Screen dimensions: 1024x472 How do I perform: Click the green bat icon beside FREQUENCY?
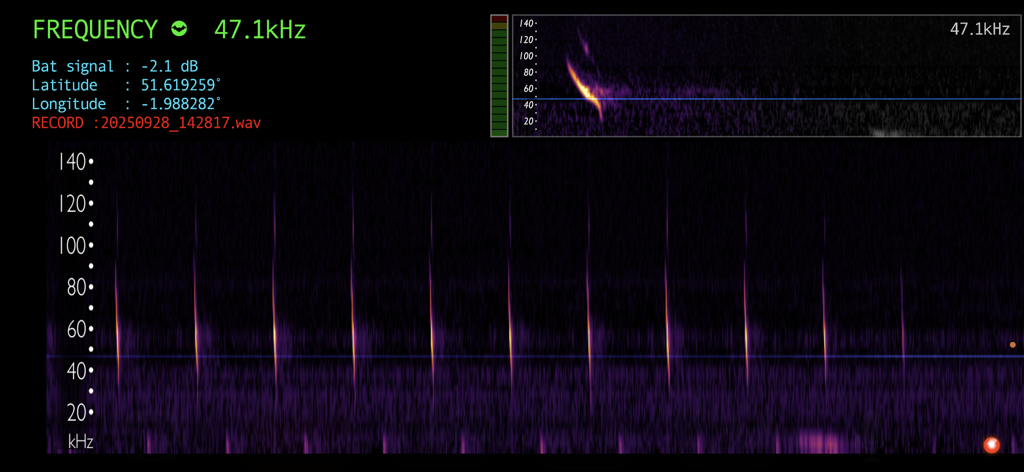[179, 29]
